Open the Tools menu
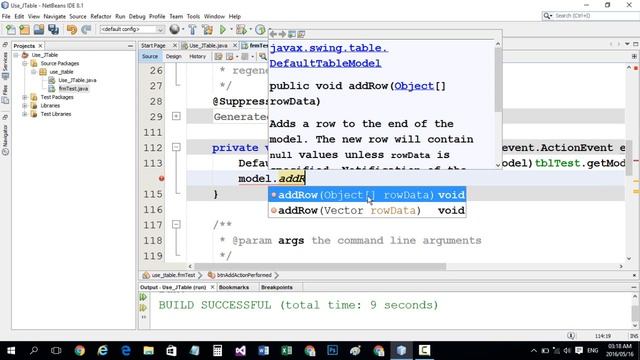The image size is (640, 360). point(193,16)
